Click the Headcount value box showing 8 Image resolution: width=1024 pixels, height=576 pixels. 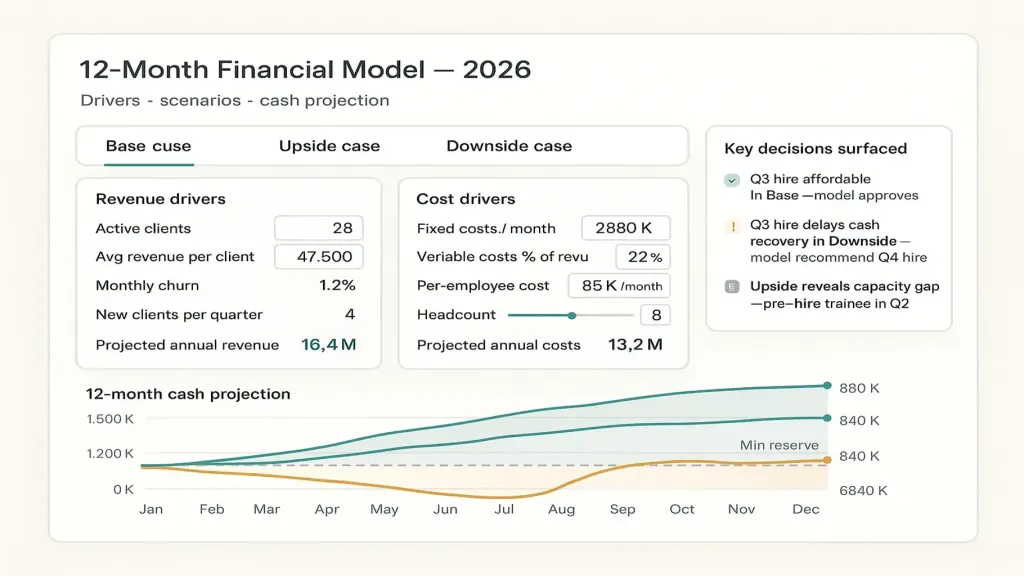coord(655,315)
